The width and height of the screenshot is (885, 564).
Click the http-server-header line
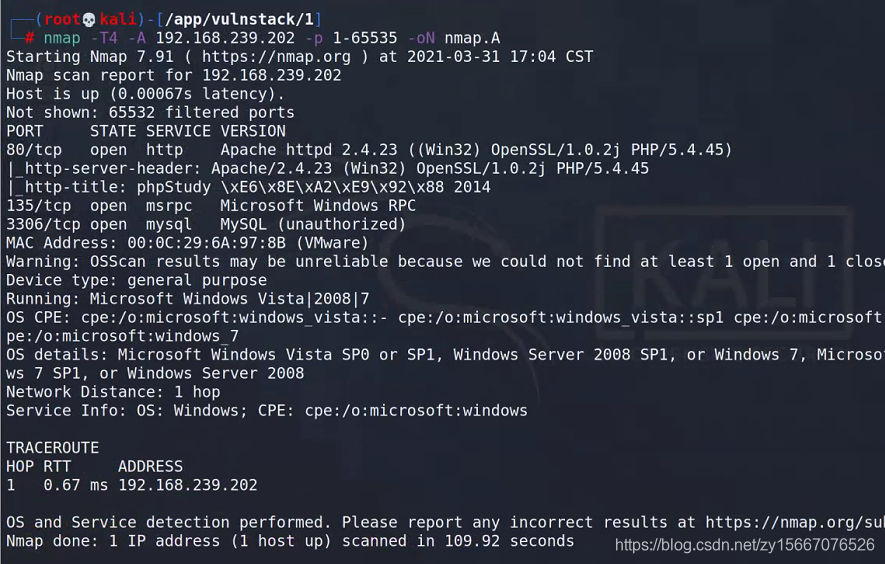(327, 169)
